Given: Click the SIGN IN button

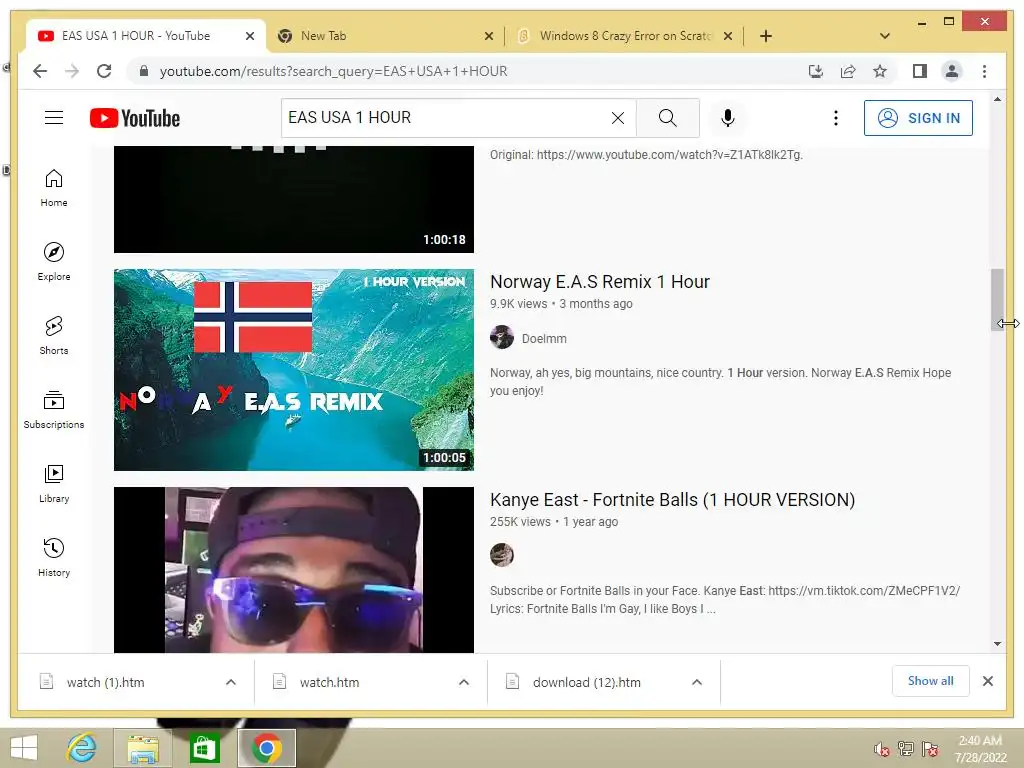Looking at the screenshot, I should pos(918,118).
